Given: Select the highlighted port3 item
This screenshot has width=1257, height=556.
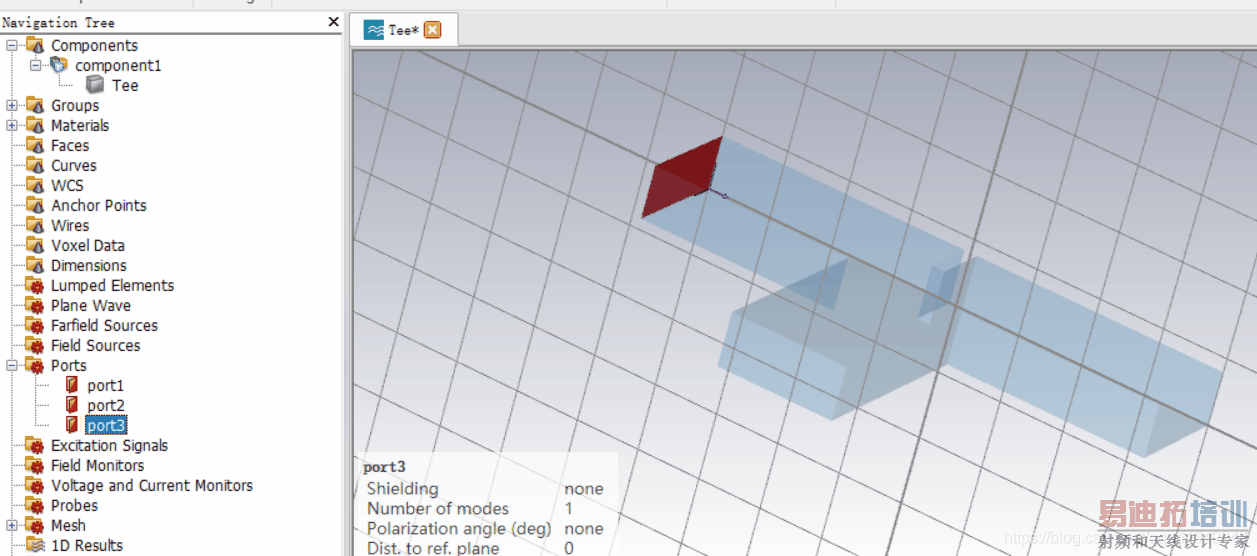Looking at the screenshot, I should tap(106, 425).
